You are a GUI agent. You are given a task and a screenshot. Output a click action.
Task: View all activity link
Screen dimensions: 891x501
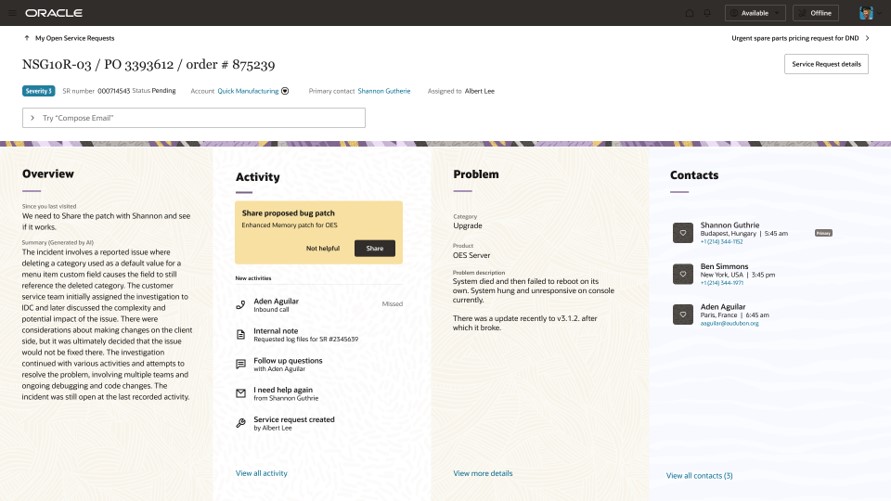click(261, 473)
